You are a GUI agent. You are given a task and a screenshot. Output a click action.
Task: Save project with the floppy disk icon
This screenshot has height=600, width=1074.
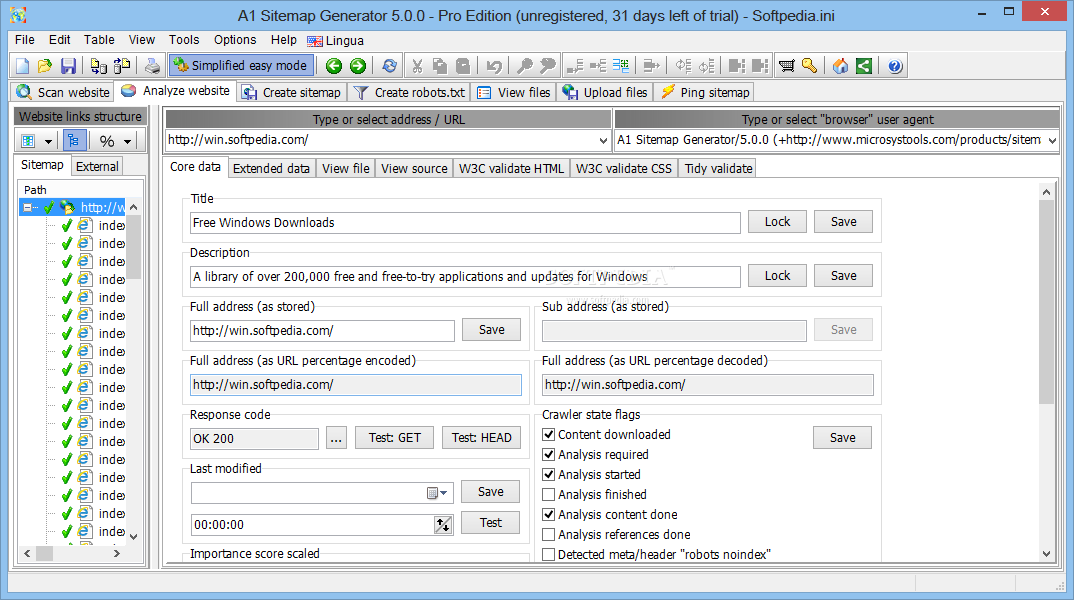click(68, 66)
